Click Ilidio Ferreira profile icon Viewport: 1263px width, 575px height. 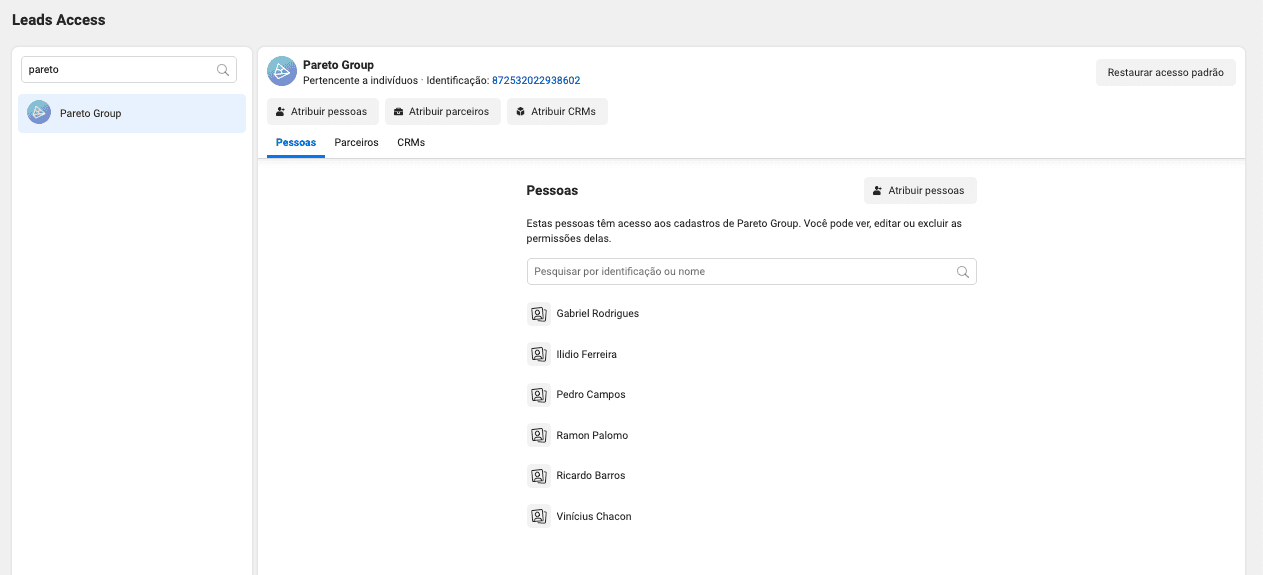(x=538, y=354)
